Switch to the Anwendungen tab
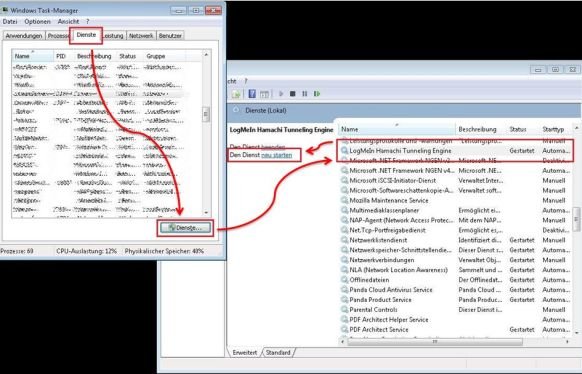 24,36
